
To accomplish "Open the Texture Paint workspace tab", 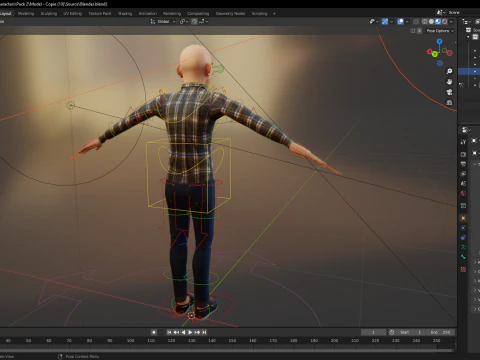I will (x=100, y=14).
